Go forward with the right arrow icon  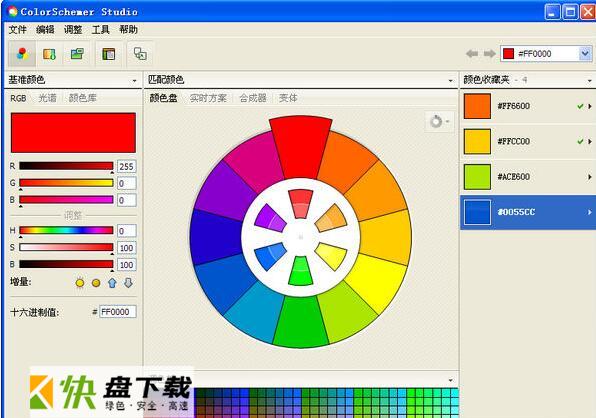point(490,54)
